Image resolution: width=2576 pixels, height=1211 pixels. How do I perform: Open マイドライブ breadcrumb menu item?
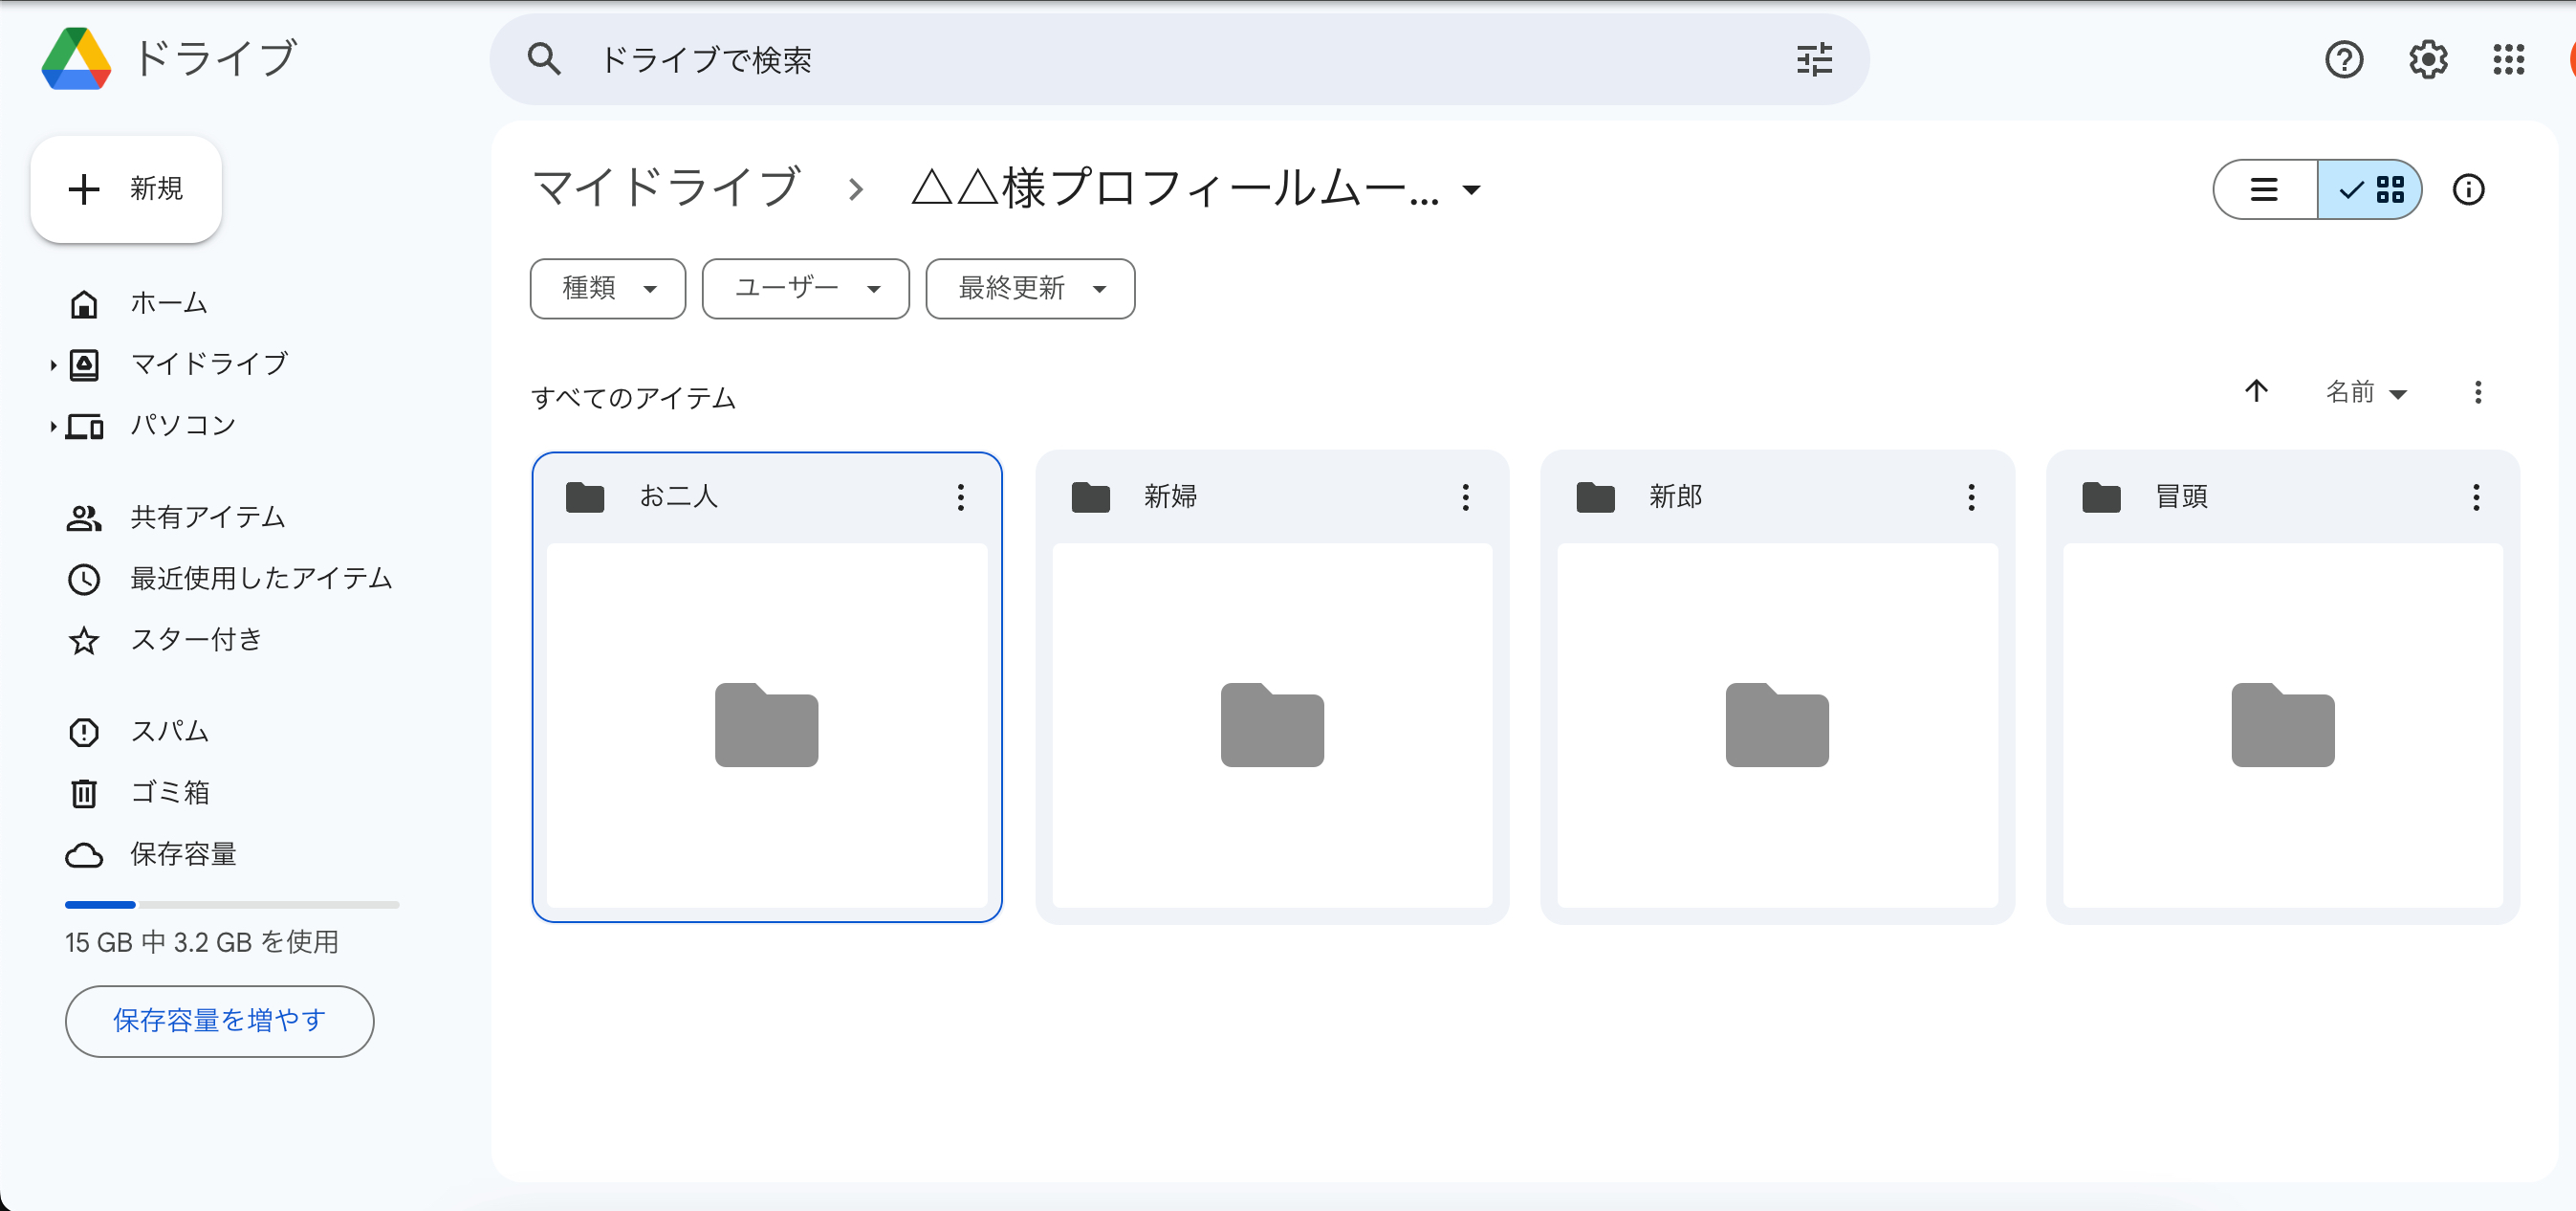click(x=667, y=188)
